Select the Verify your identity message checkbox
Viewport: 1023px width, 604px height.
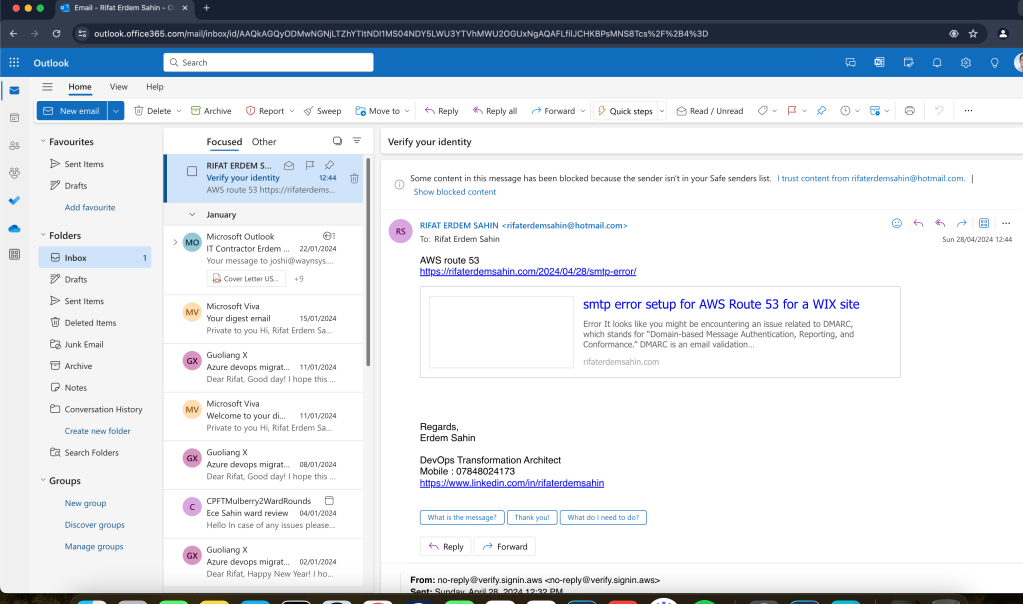point(192,171)
